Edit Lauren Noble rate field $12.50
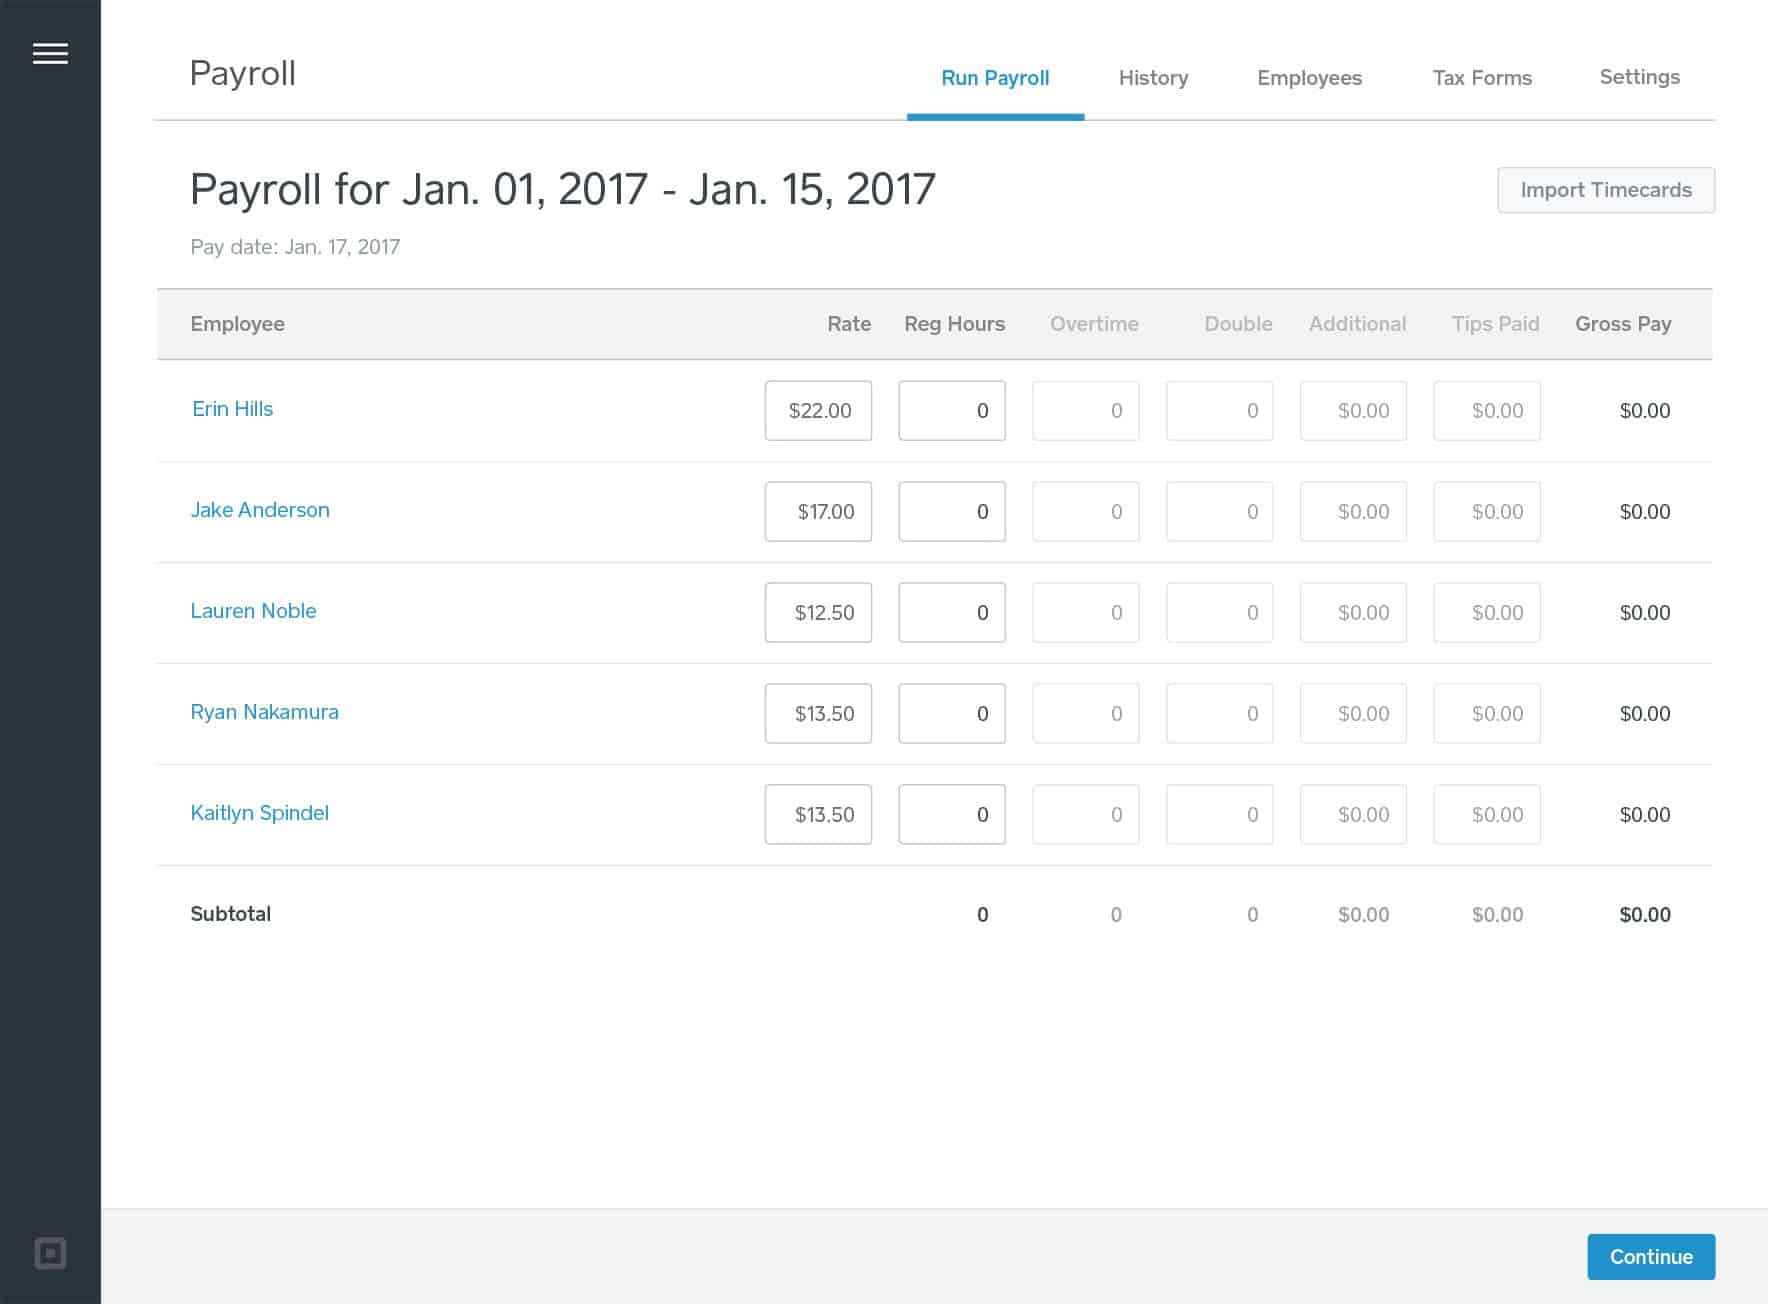Image resolution: width=1768 pixels, height=1304 pixels. coord(818,612)
